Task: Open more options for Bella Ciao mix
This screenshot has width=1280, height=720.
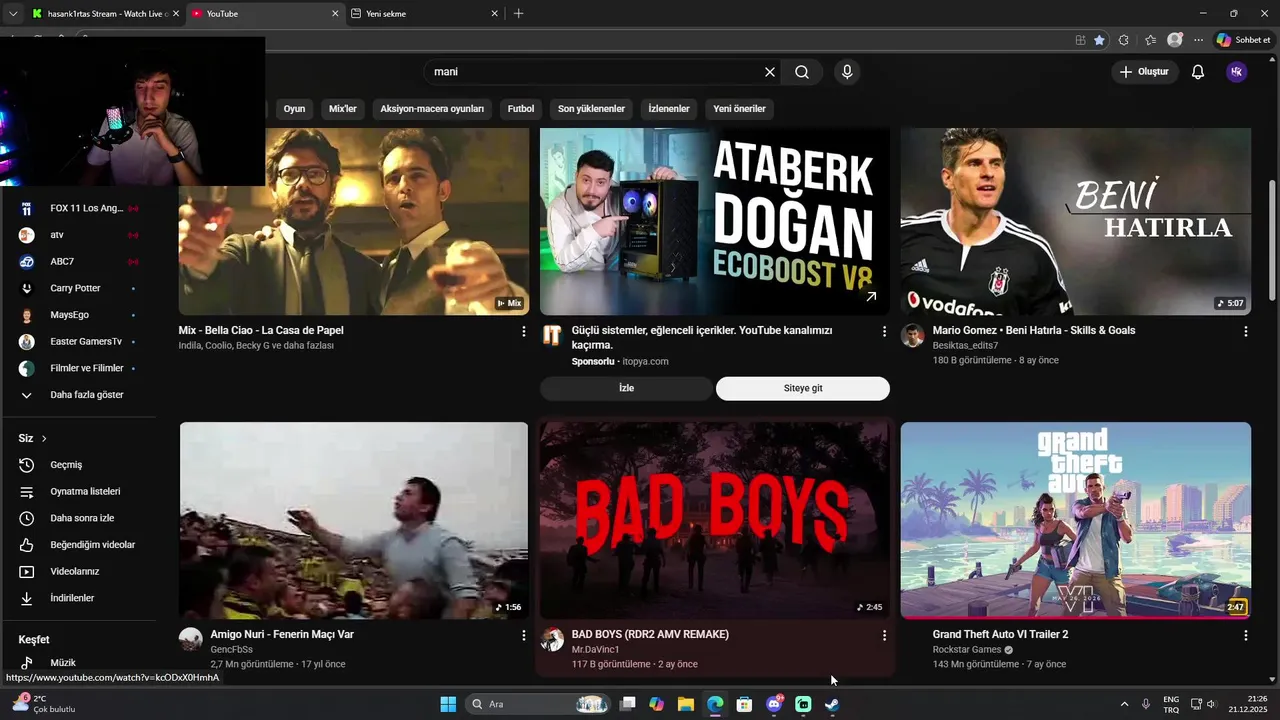Action: pyautogui.click(x=523, y=331)
